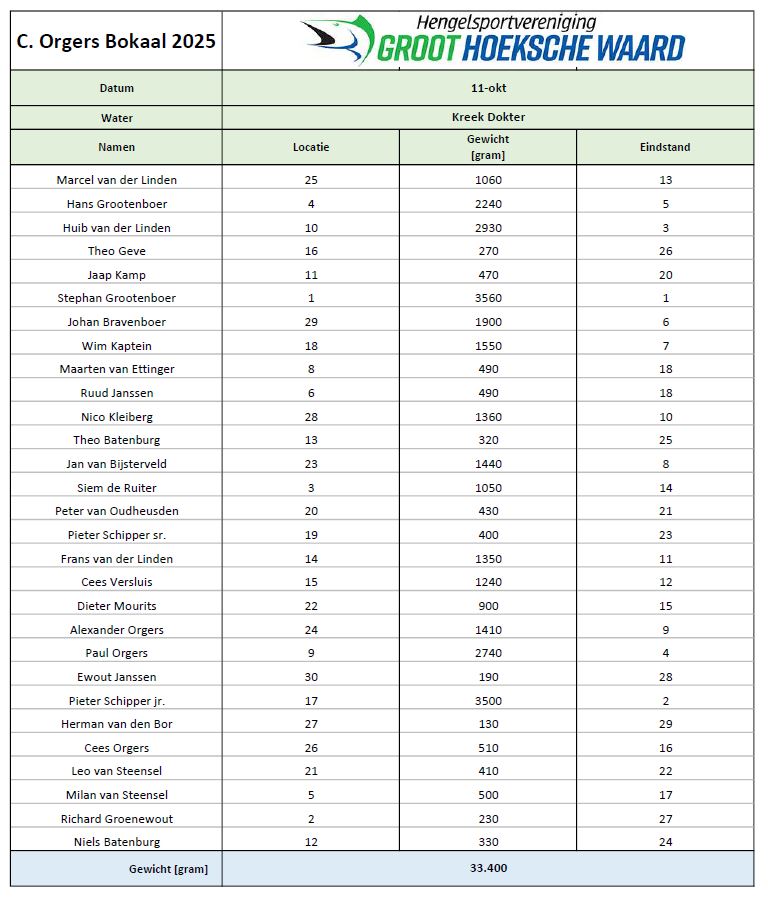Click the Eindstand column header
768x903 pixels.
[665, 147]
